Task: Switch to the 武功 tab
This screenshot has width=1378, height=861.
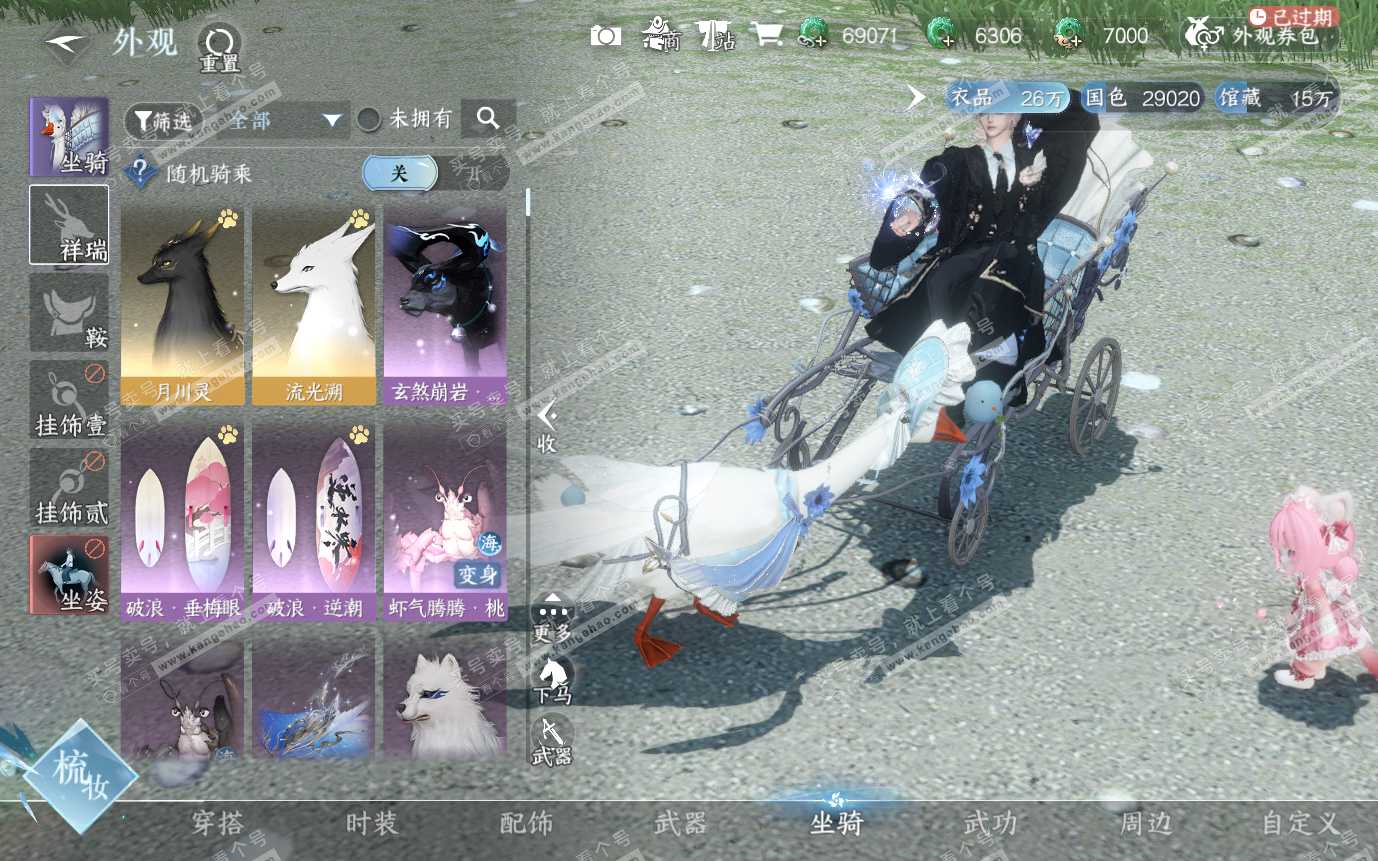Action: click(990, 824)
